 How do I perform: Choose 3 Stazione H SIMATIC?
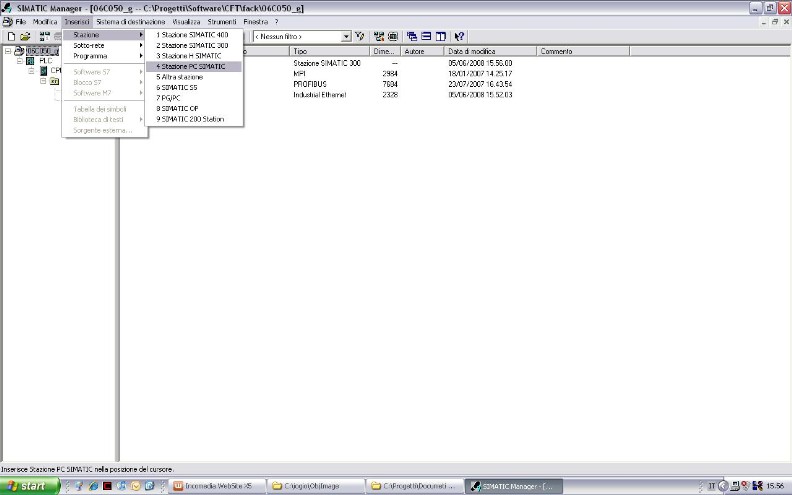pos(194,56)
